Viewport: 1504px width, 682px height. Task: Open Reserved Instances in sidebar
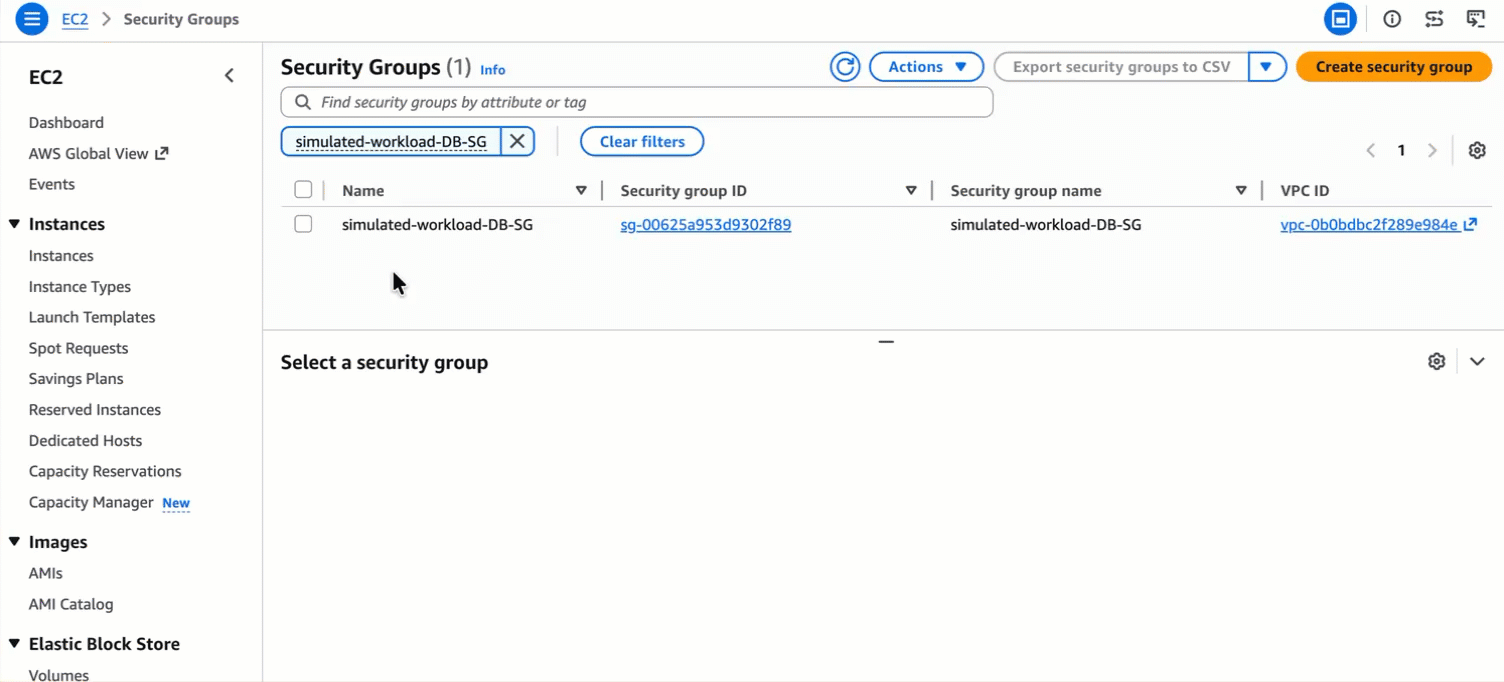[x=95, y=410]
